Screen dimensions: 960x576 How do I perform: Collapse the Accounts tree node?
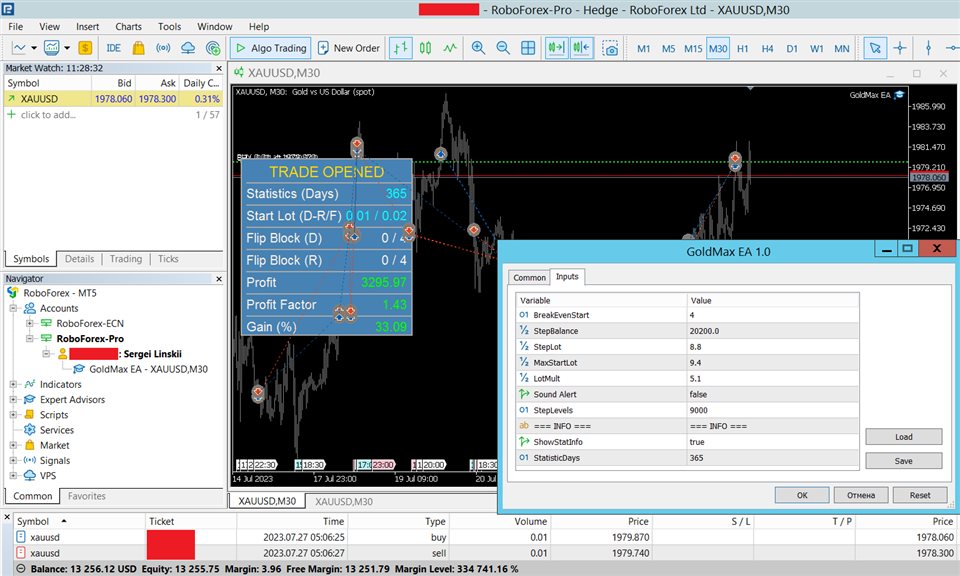point(13,309)
